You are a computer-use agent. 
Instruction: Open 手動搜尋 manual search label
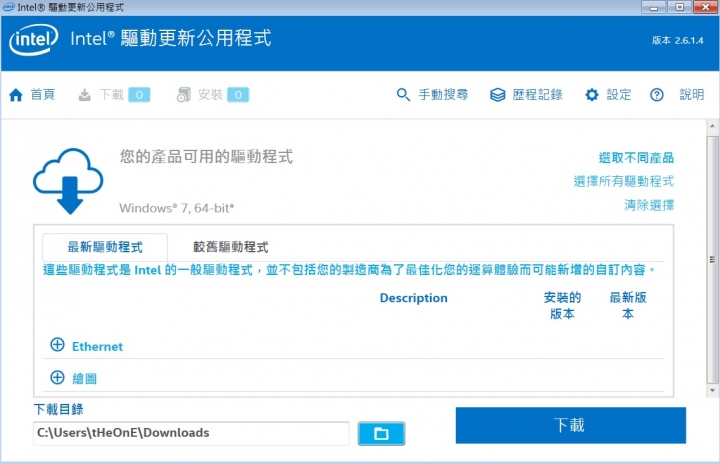coord(443,95)
